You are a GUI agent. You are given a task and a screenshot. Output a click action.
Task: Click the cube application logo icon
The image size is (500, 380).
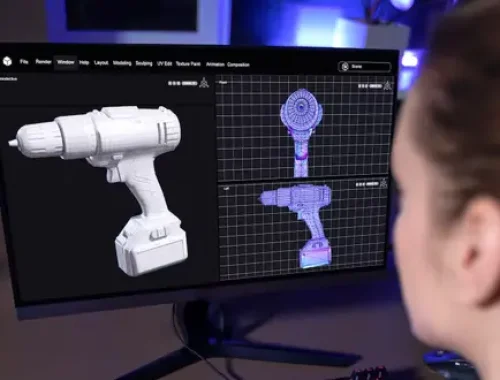[x=7, y=61]
